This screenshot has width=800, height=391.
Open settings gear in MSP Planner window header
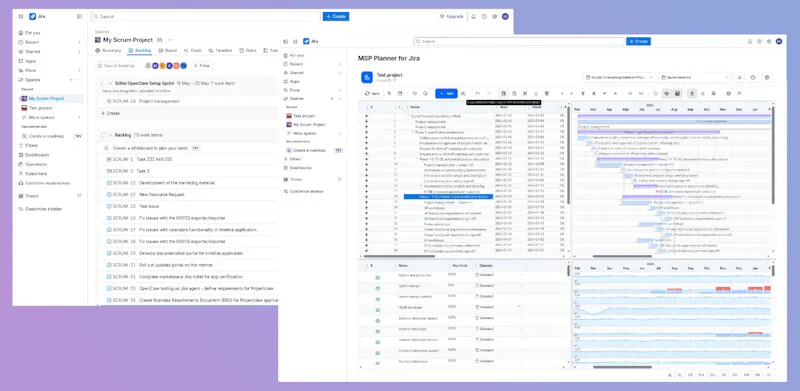point(769,41)
